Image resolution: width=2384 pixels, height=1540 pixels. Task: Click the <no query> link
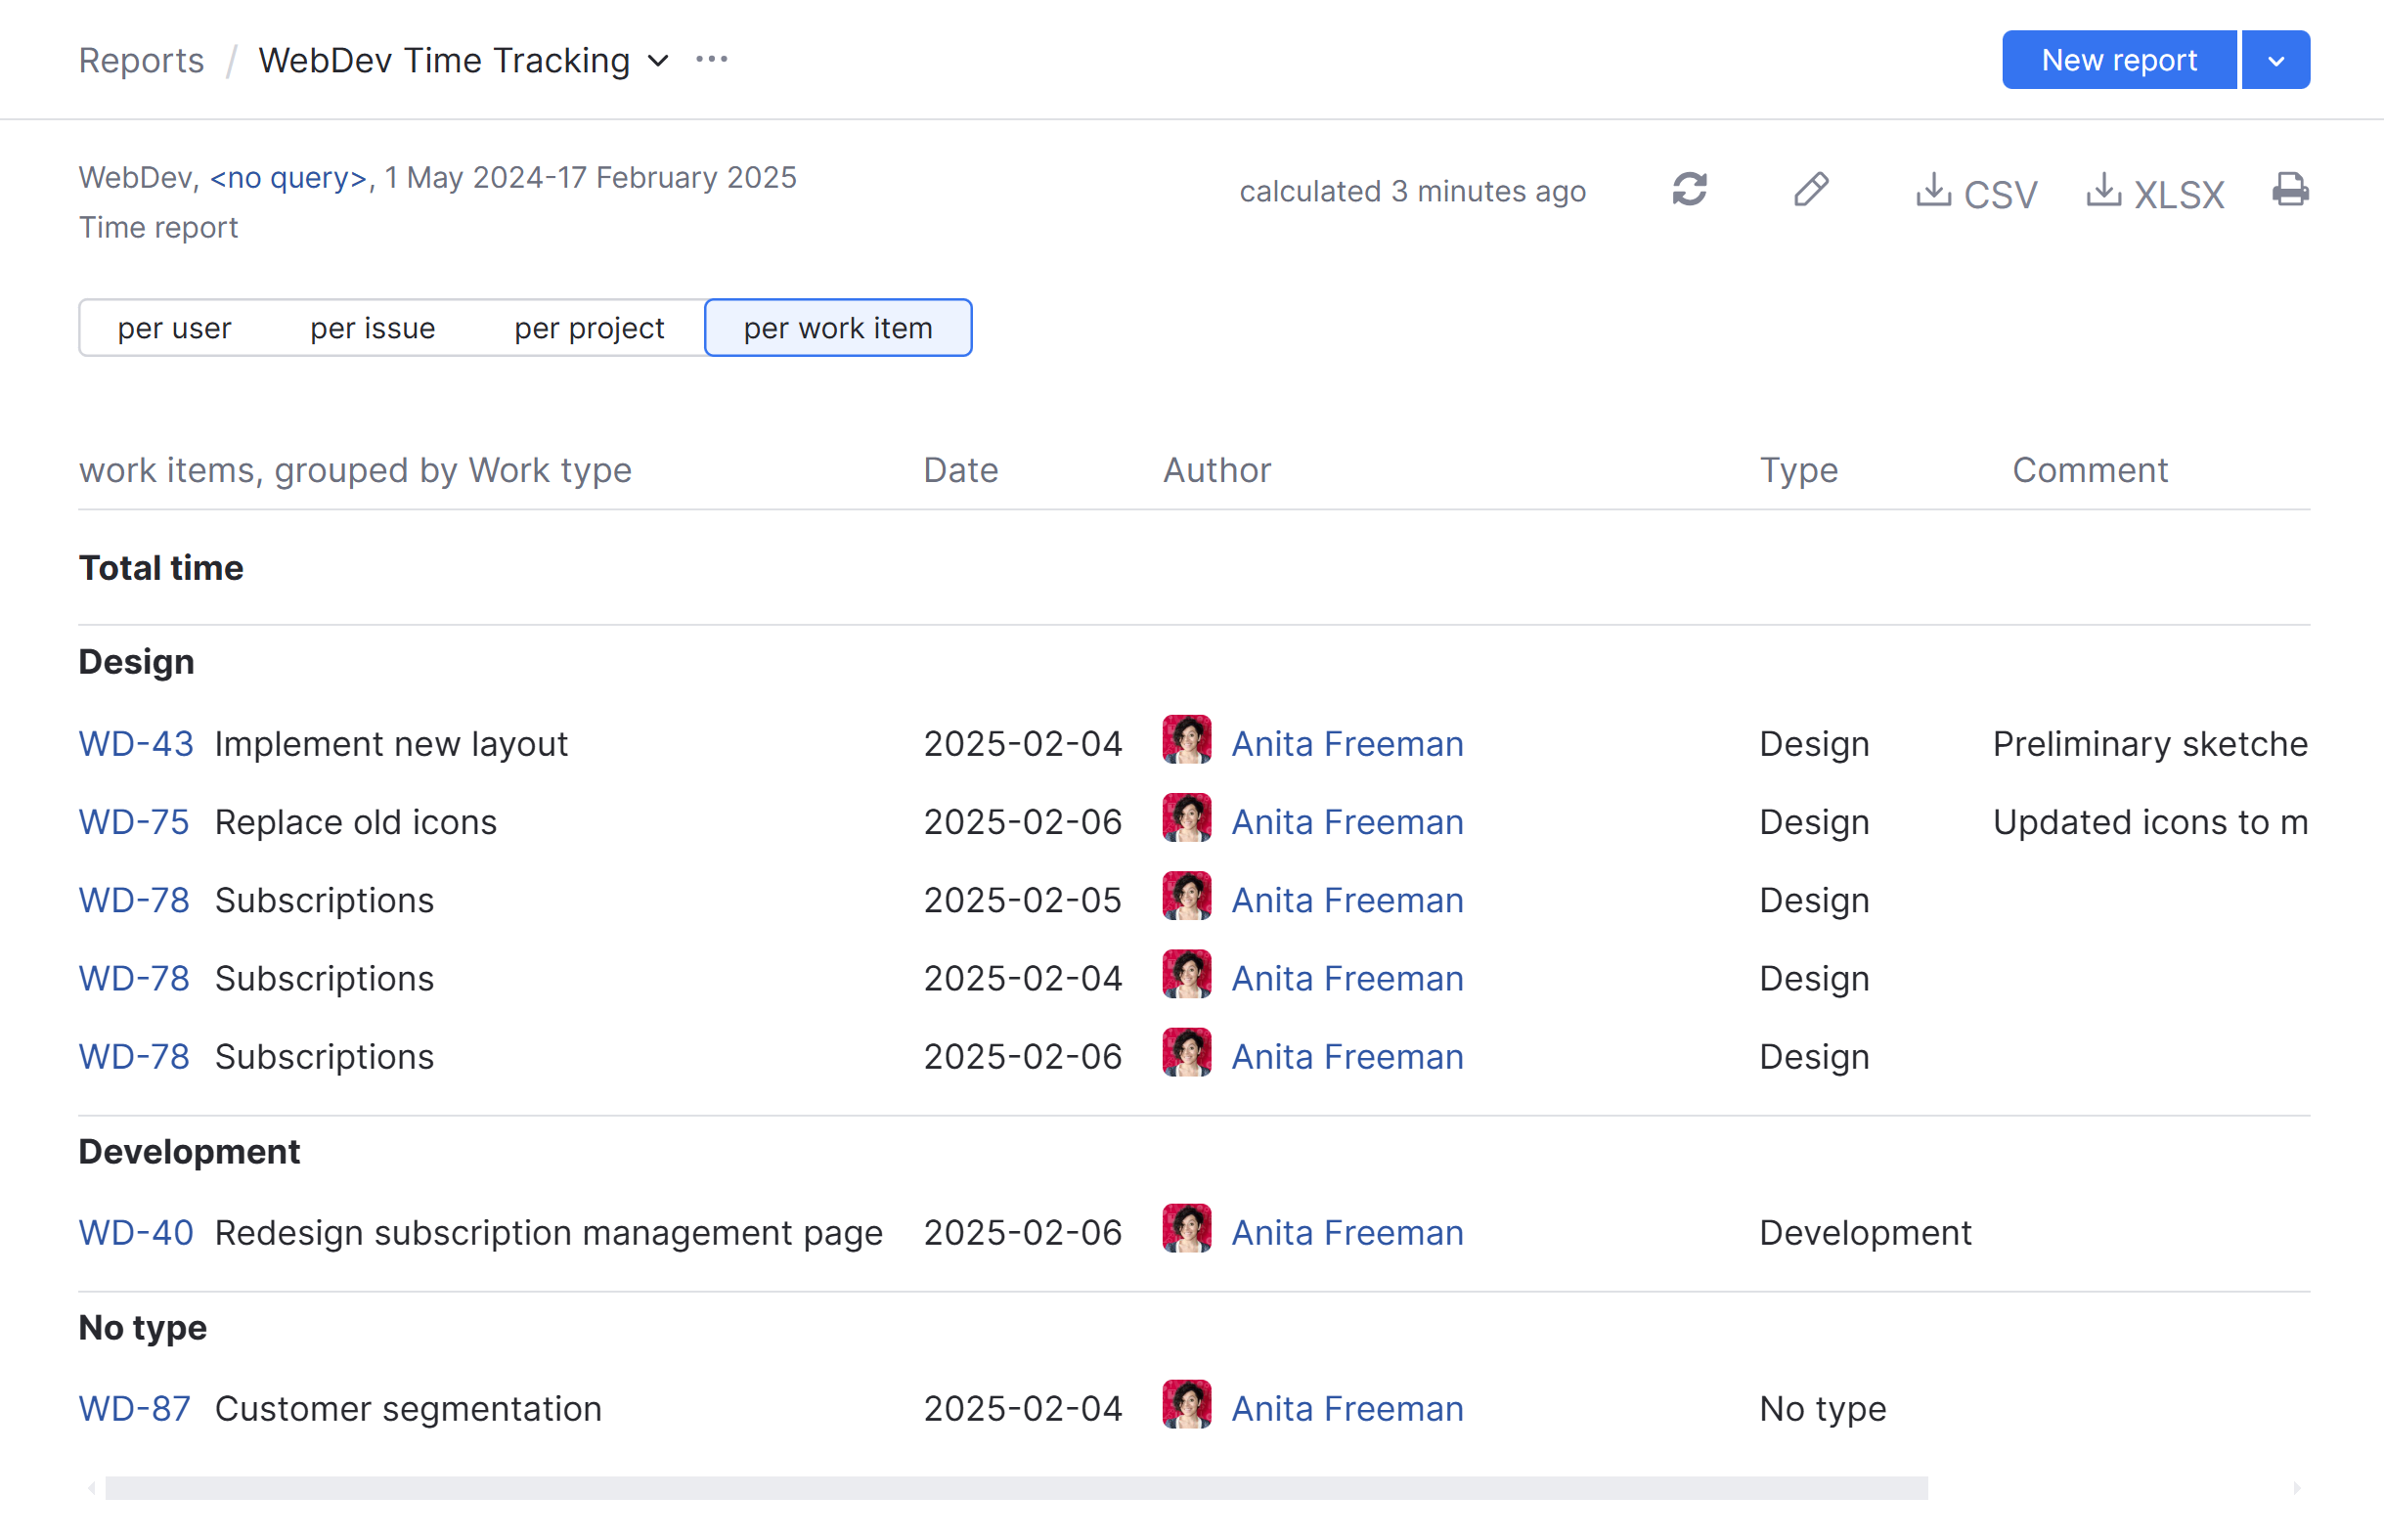click(x=288, y=178)
